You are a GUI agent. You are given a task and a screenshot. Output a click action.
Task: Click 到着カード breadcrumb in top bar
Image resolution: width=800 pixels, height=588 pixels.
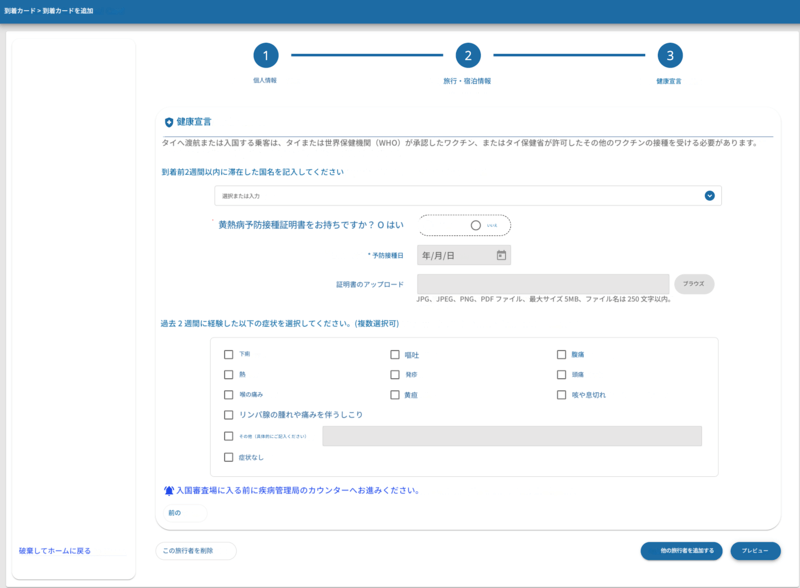(x=19, y=11)
